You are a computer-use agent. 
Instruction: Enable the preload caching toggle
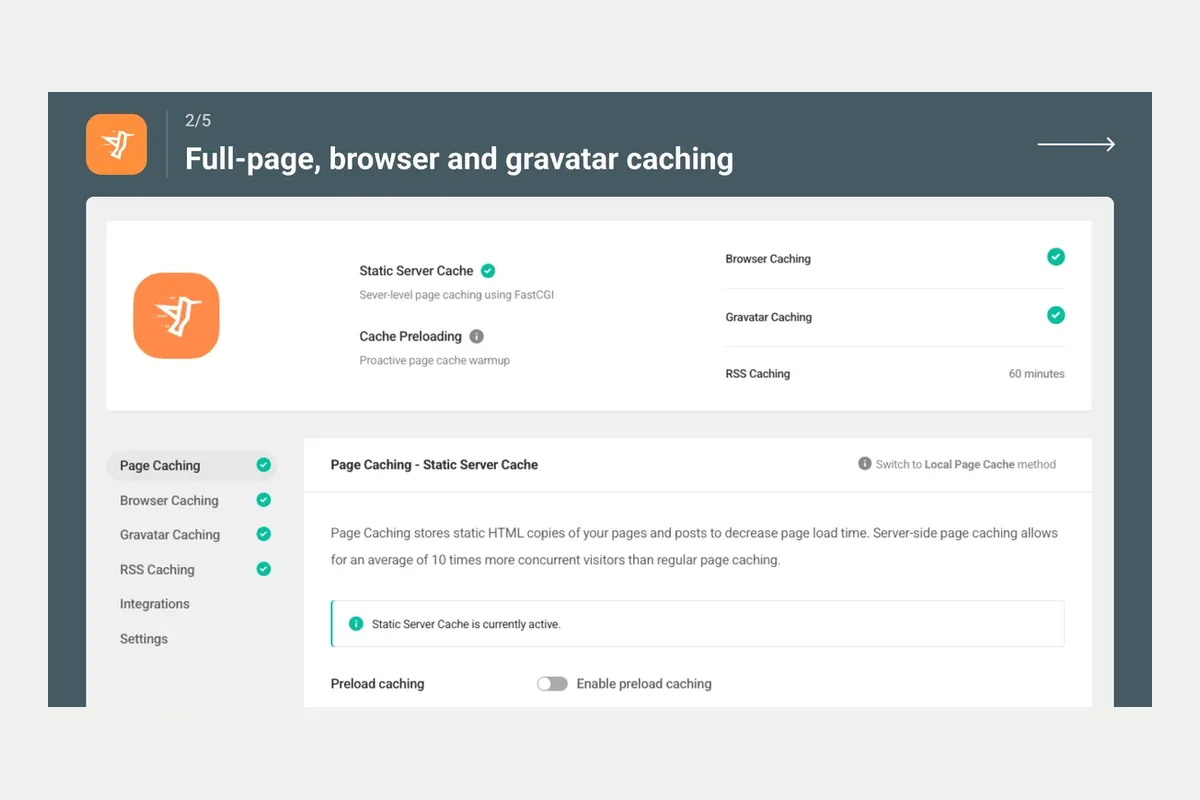coord(552,684)
